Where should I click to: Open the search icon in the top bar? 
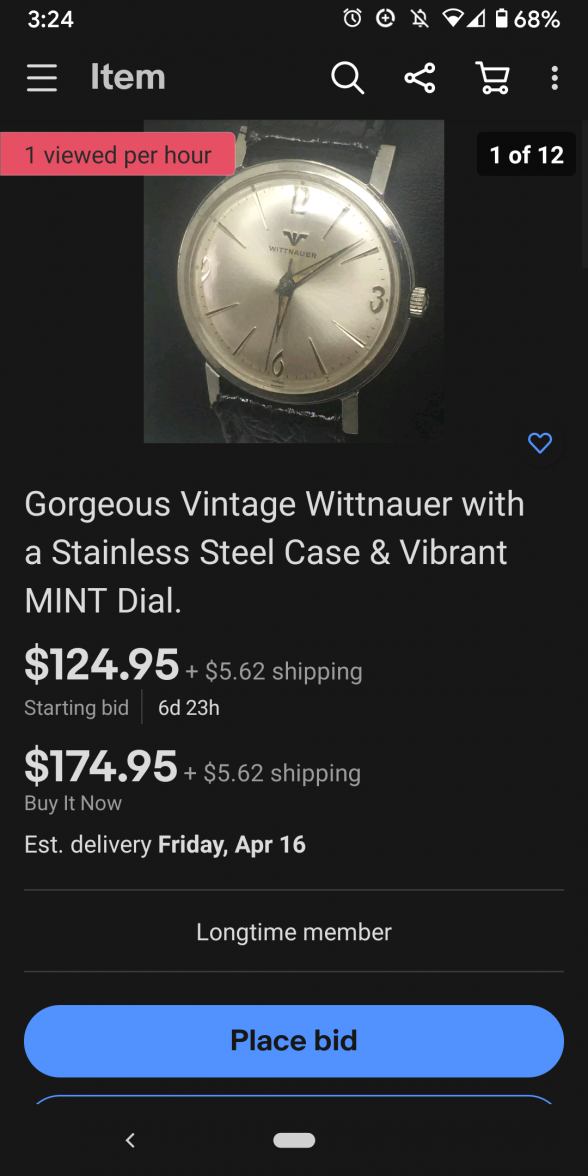coord(347,77)
